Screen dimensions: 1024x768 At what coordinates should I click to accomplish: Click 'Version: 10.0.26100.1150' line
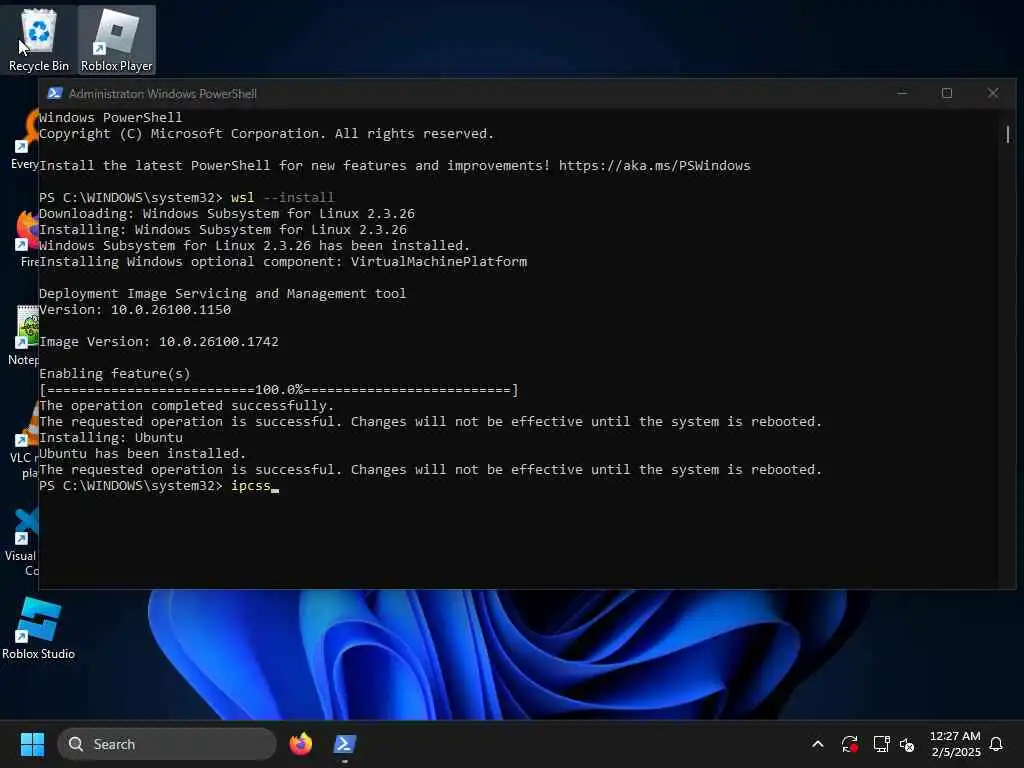(x=135, y=310)
